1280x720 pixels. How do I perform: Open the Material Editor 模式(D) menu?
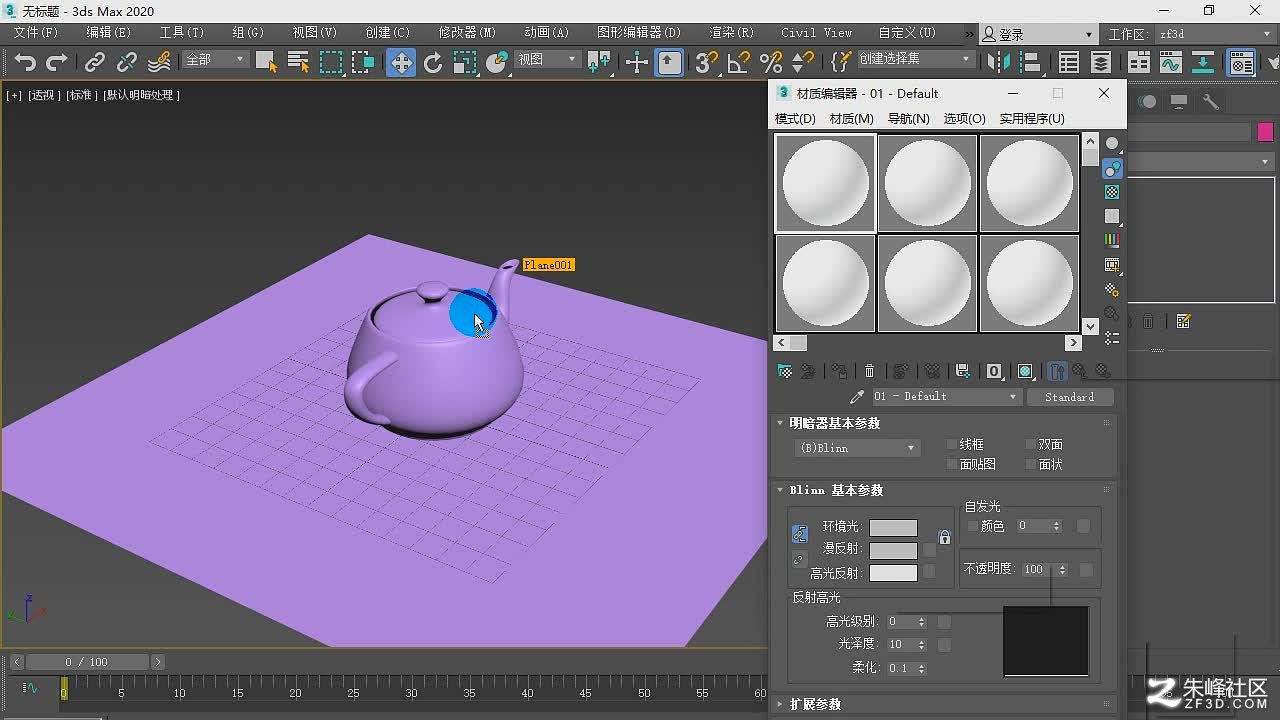click(x=795, y=119)
